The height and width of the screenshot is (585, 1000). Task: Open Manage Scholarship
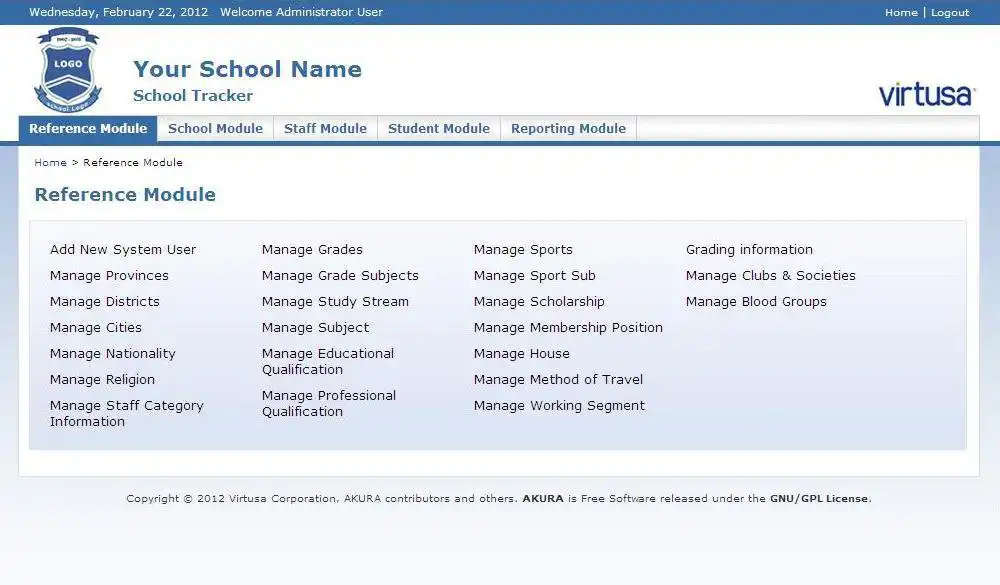tap(539, 301)
